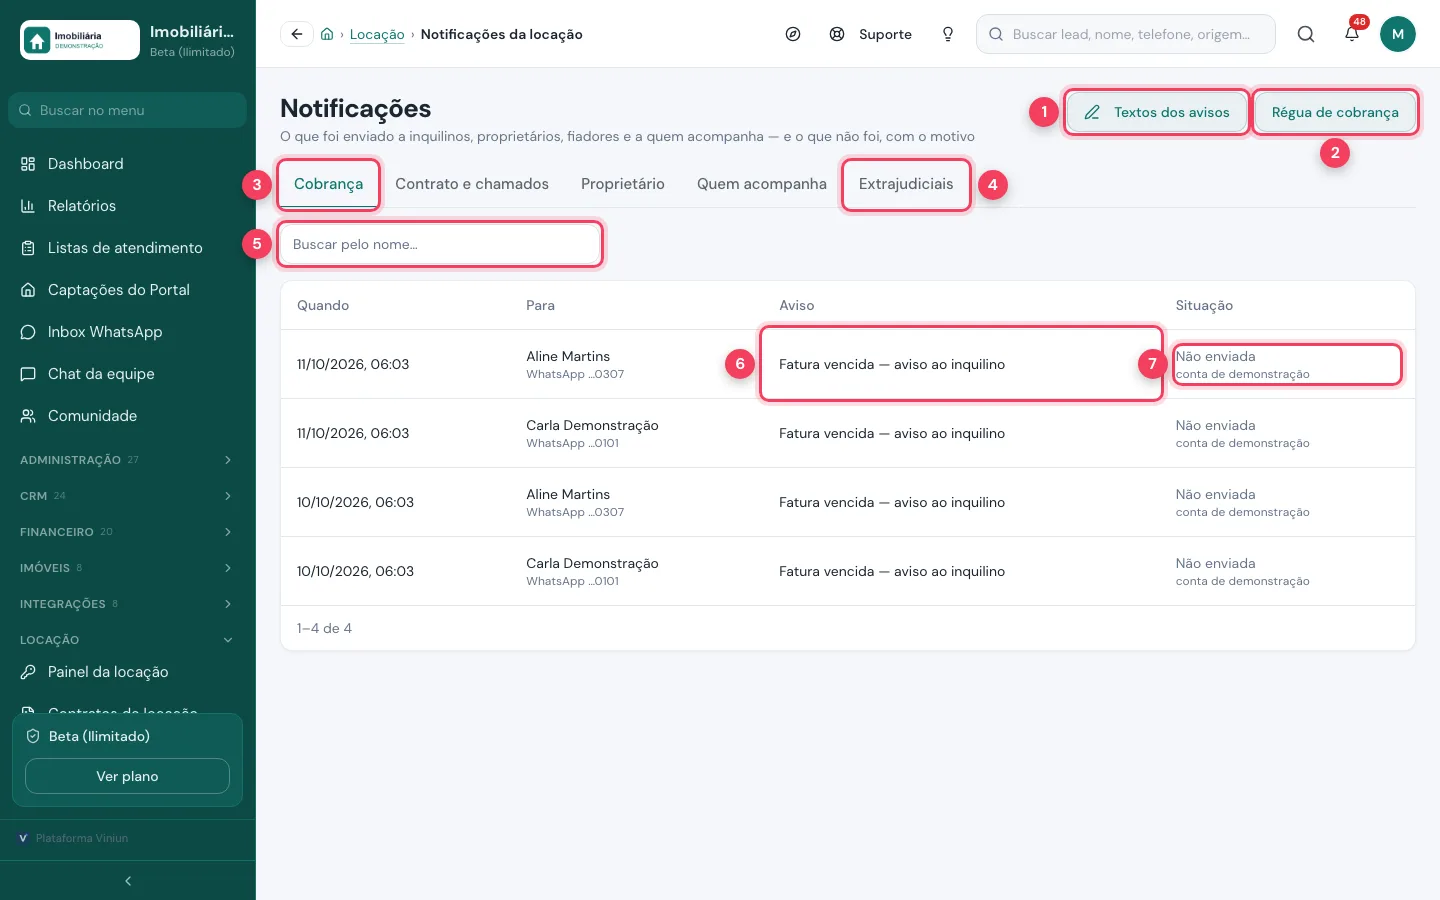Screen dimensions: 1440x900
Task: Collapse the LOCAÇÃO section
Action: click(127, 640)
